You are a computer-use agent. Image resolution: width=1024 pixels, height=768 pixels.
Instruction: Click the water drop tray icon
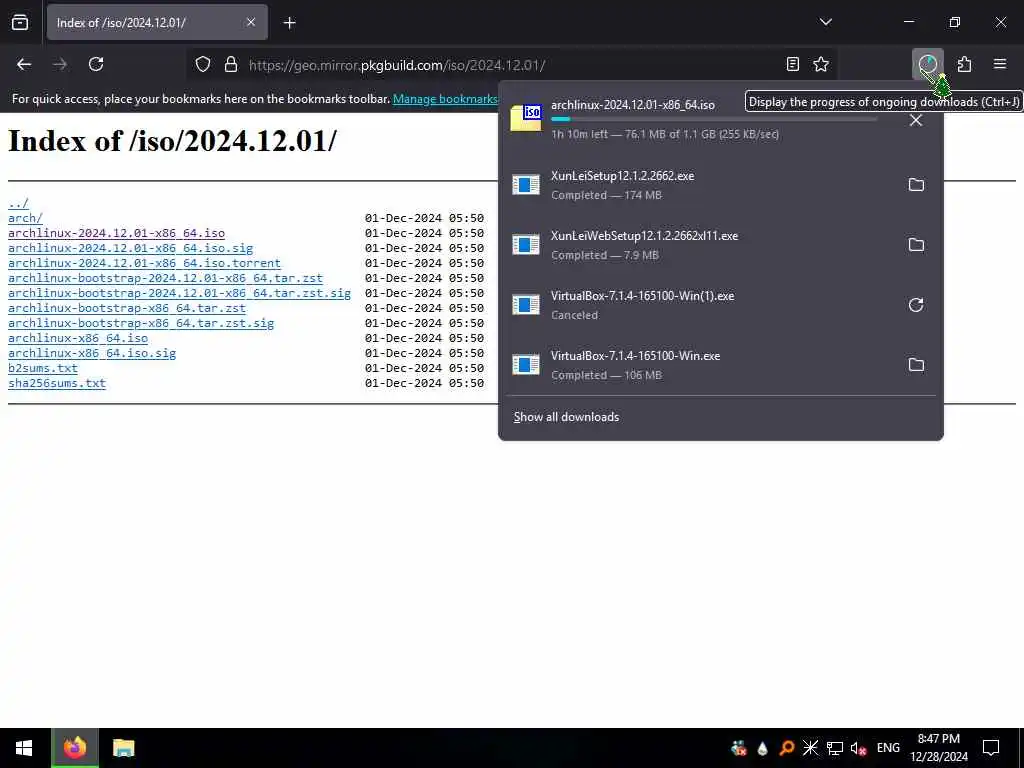coord(762,748)
